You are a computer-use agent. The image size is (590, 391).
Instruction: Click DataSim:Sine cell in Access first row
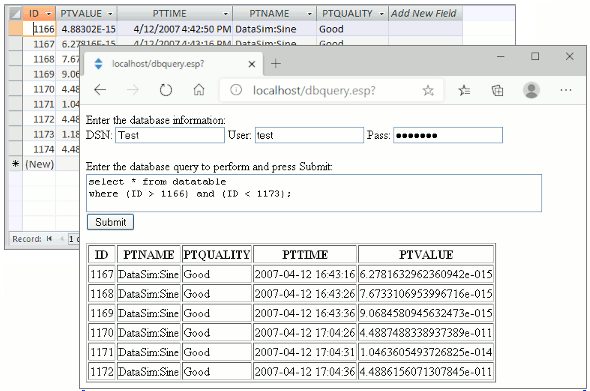275,29
